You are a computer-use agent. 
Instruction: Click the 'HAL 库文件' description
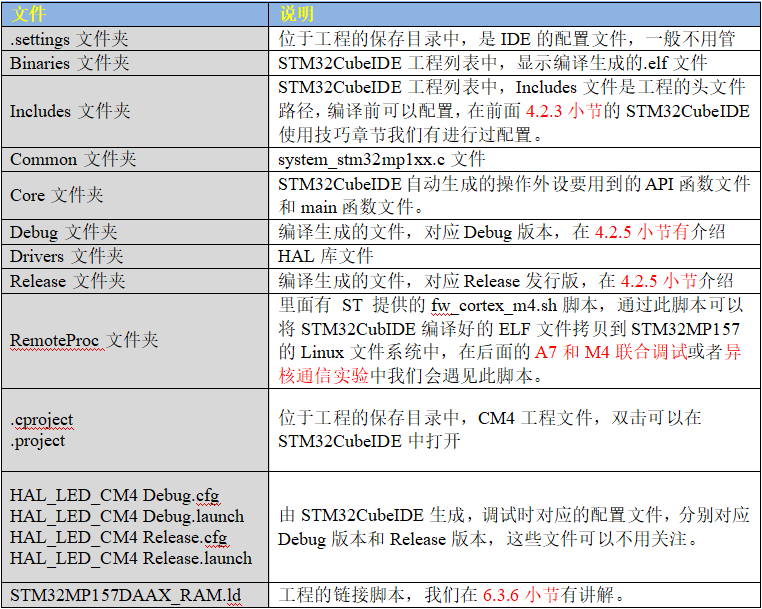pyautogui.click(x=326, y=256)
